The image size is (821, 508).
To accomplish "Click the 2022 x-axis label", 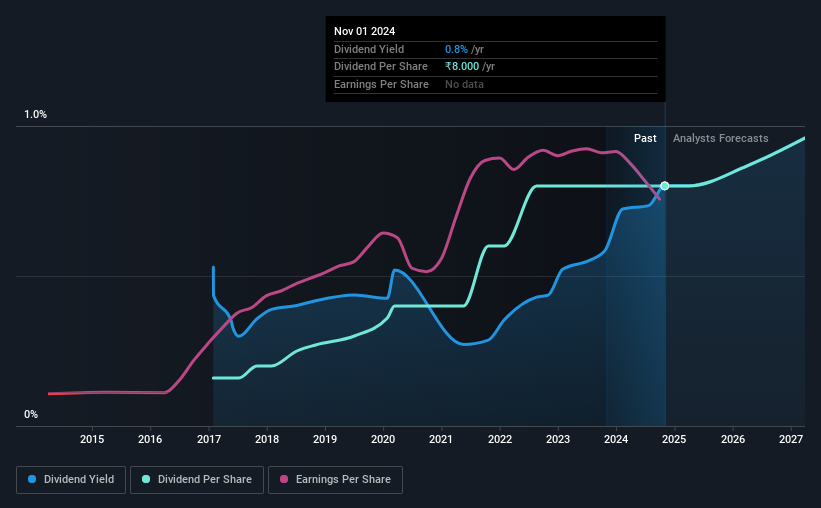I will [500, 439].
